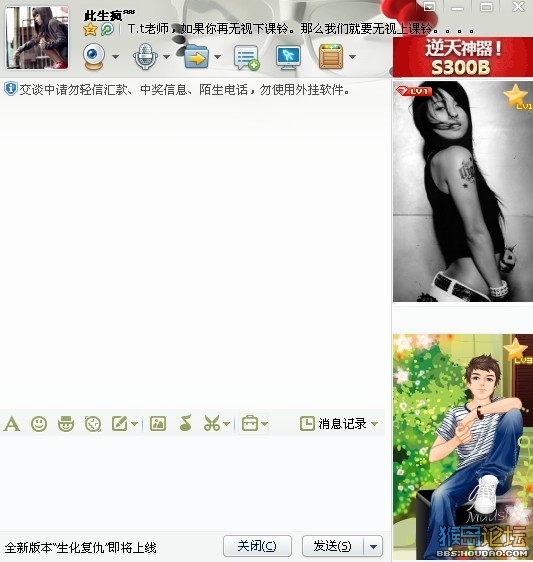Open the 全新版本生化复仇即将上线 link
This screenshot has width=533, height=562.
[x=81, y=548]
